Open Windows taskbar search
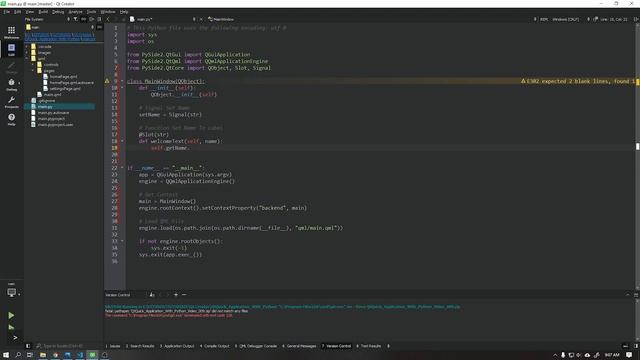The image size is (640, 360). tap(18, 355)
